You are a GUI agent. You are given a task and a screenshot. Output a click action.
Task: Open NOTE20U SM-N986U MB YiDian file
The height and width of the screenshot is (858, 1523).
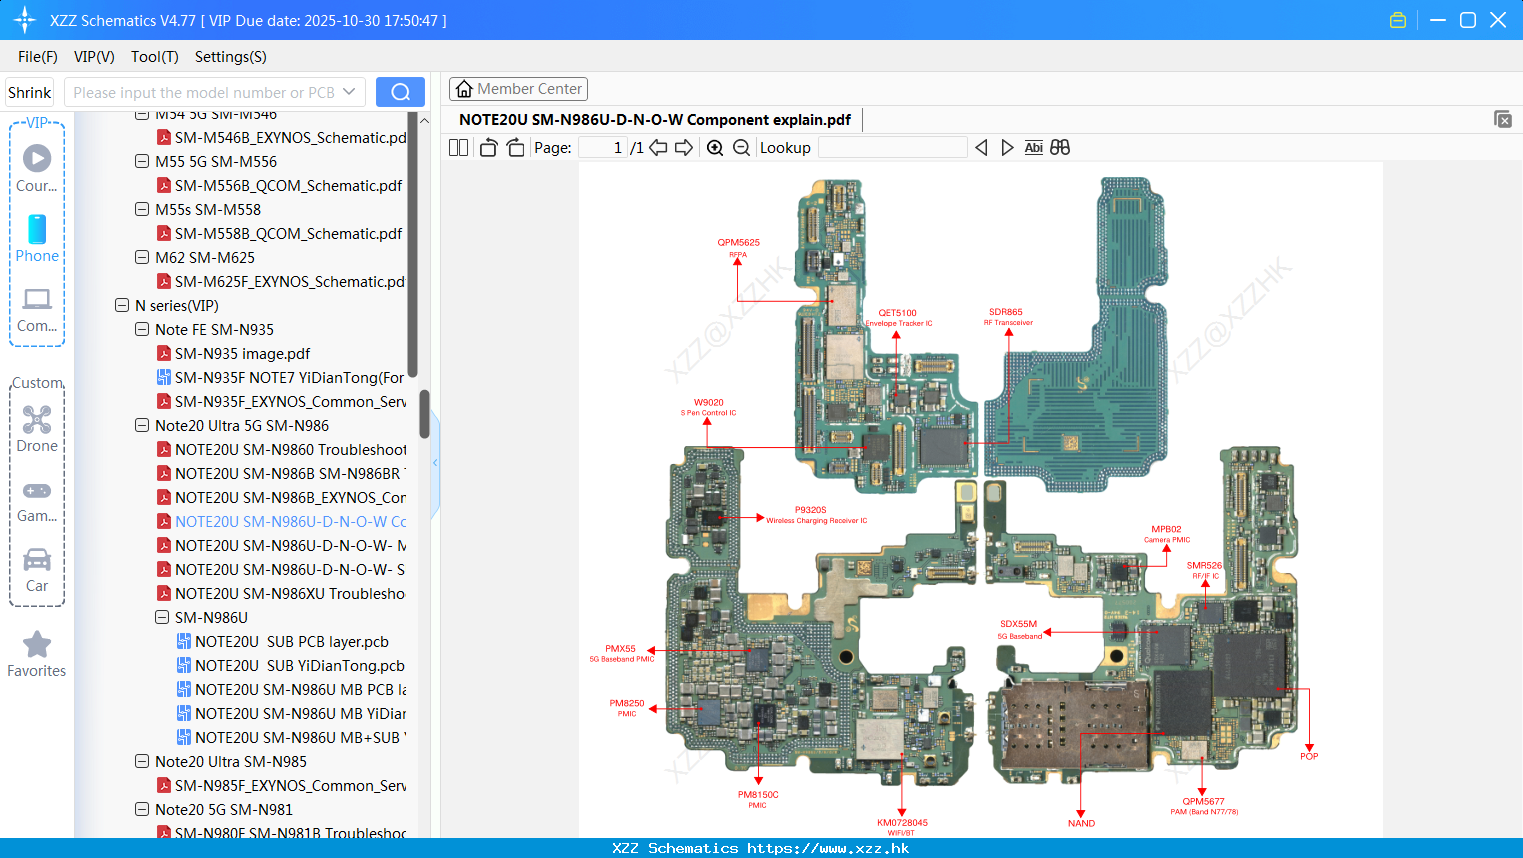click(291, 713)
